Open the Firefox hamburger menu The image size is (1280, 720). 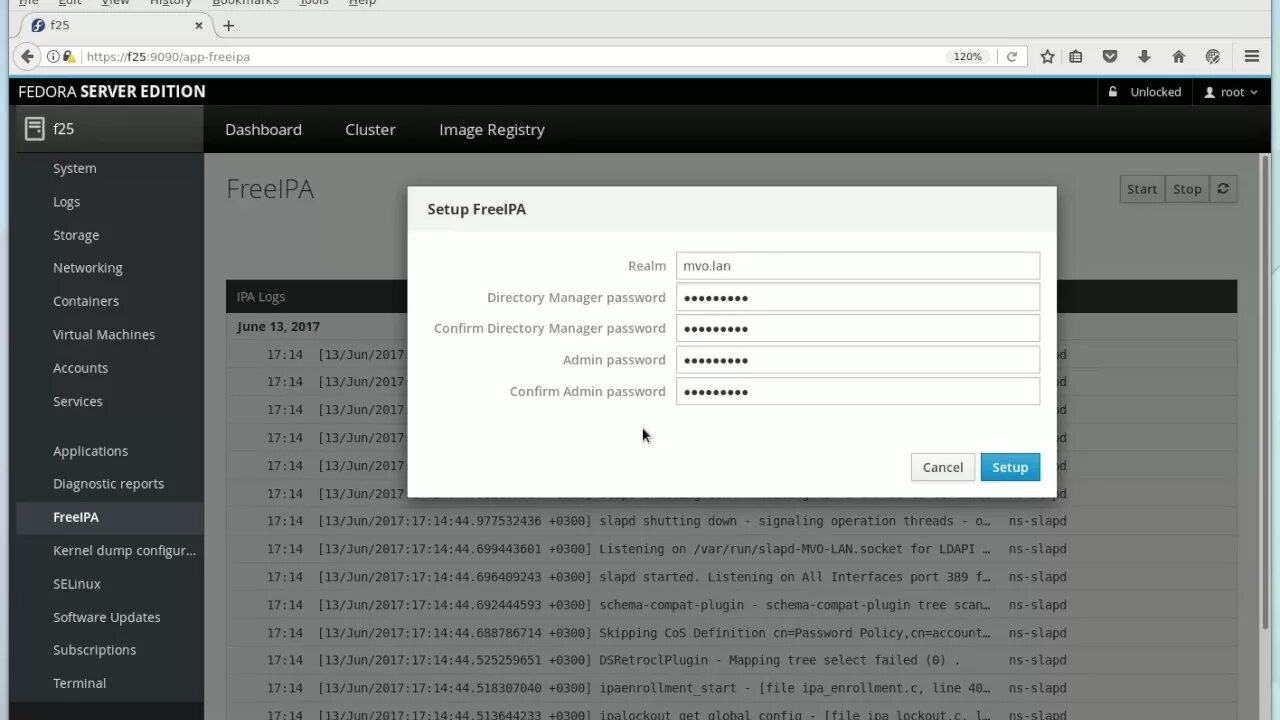pyautogui.click(x=1252, y=57)
